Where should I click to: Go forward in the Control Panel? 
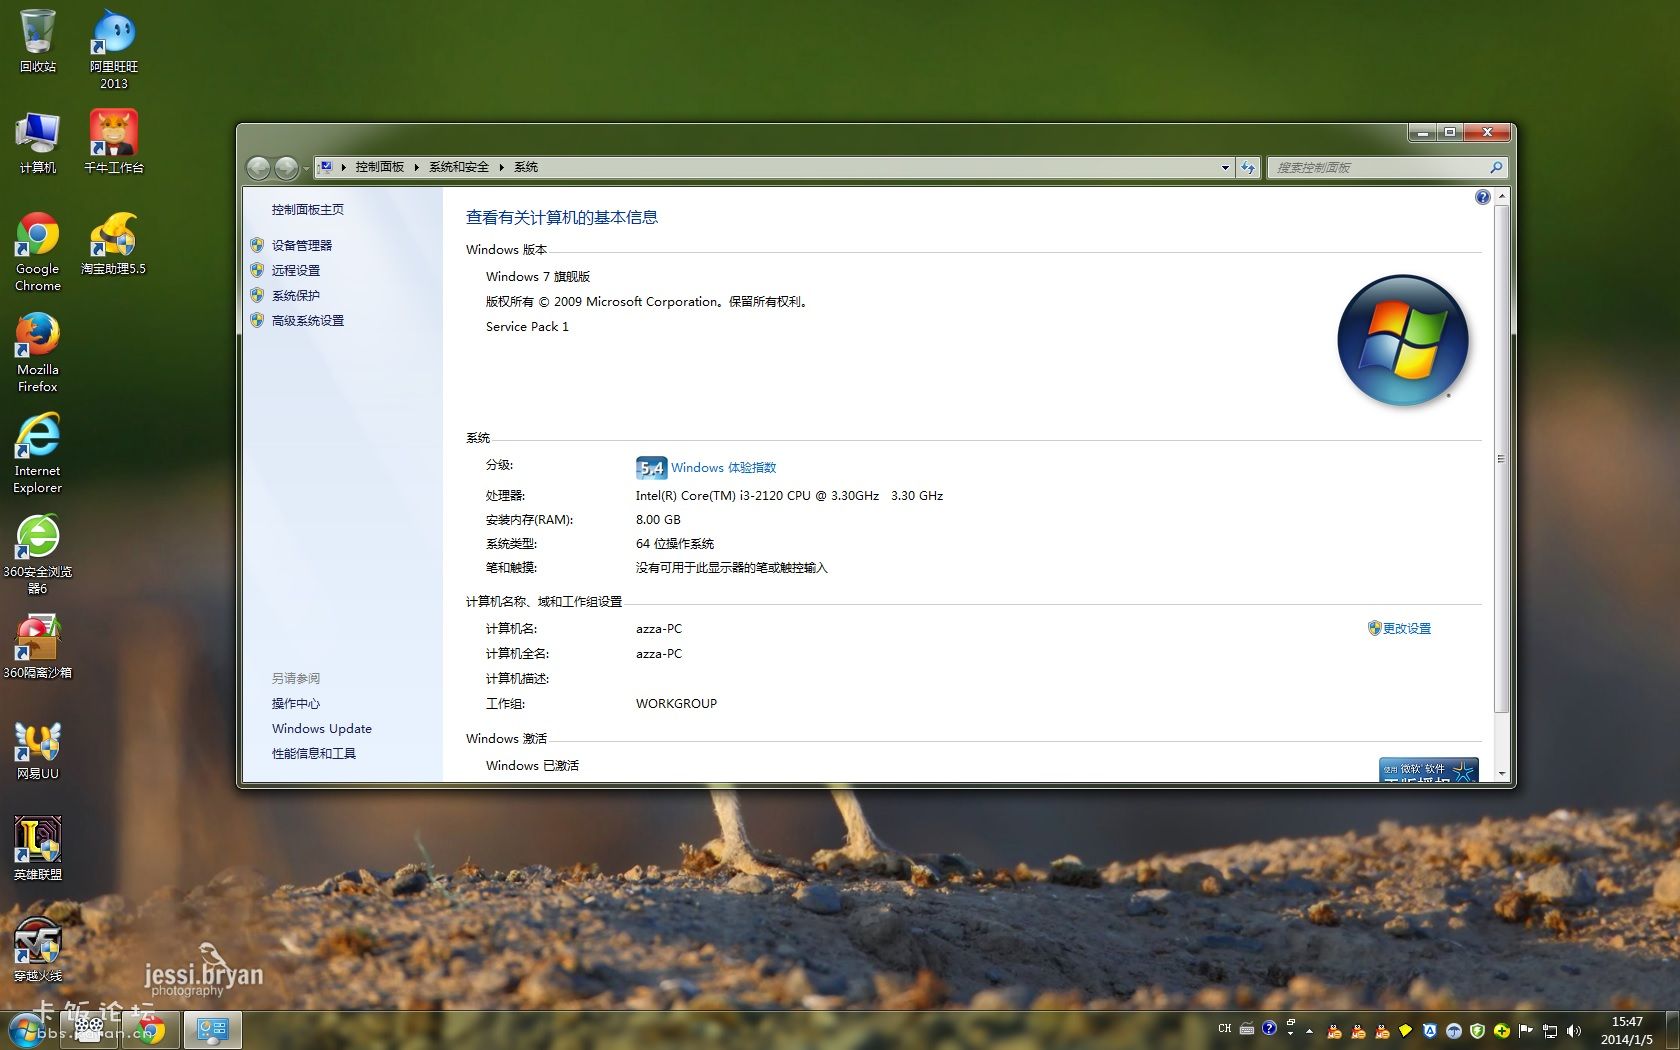click(286, 167)
